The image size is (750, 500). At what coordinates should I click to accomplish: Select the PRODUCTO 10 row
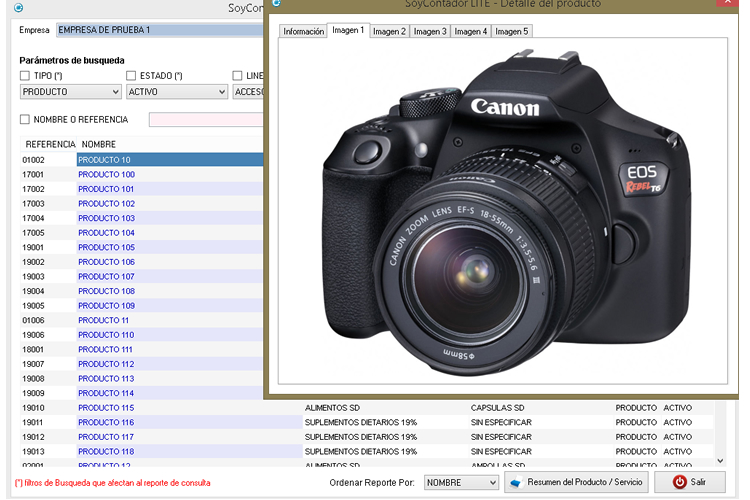[142, 160]
